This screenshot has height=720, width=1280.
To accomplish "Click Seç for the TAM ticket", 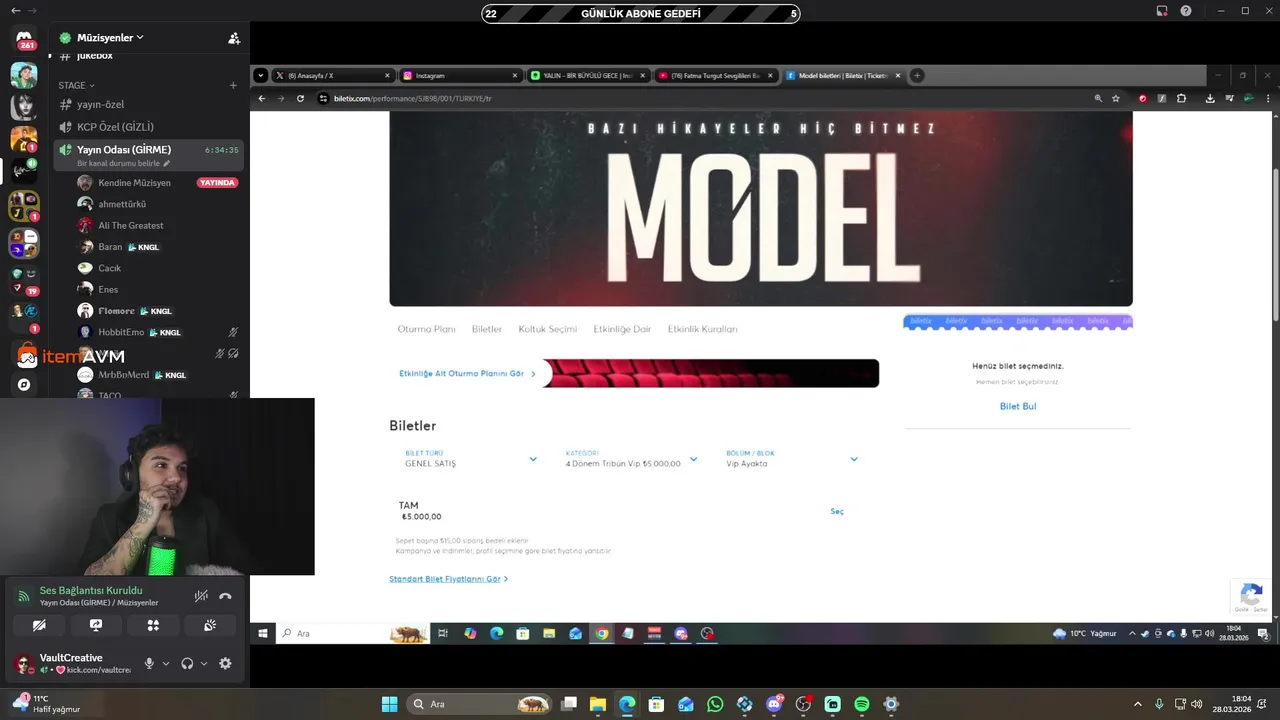I will pyautogui.click(x=837, y=511).
